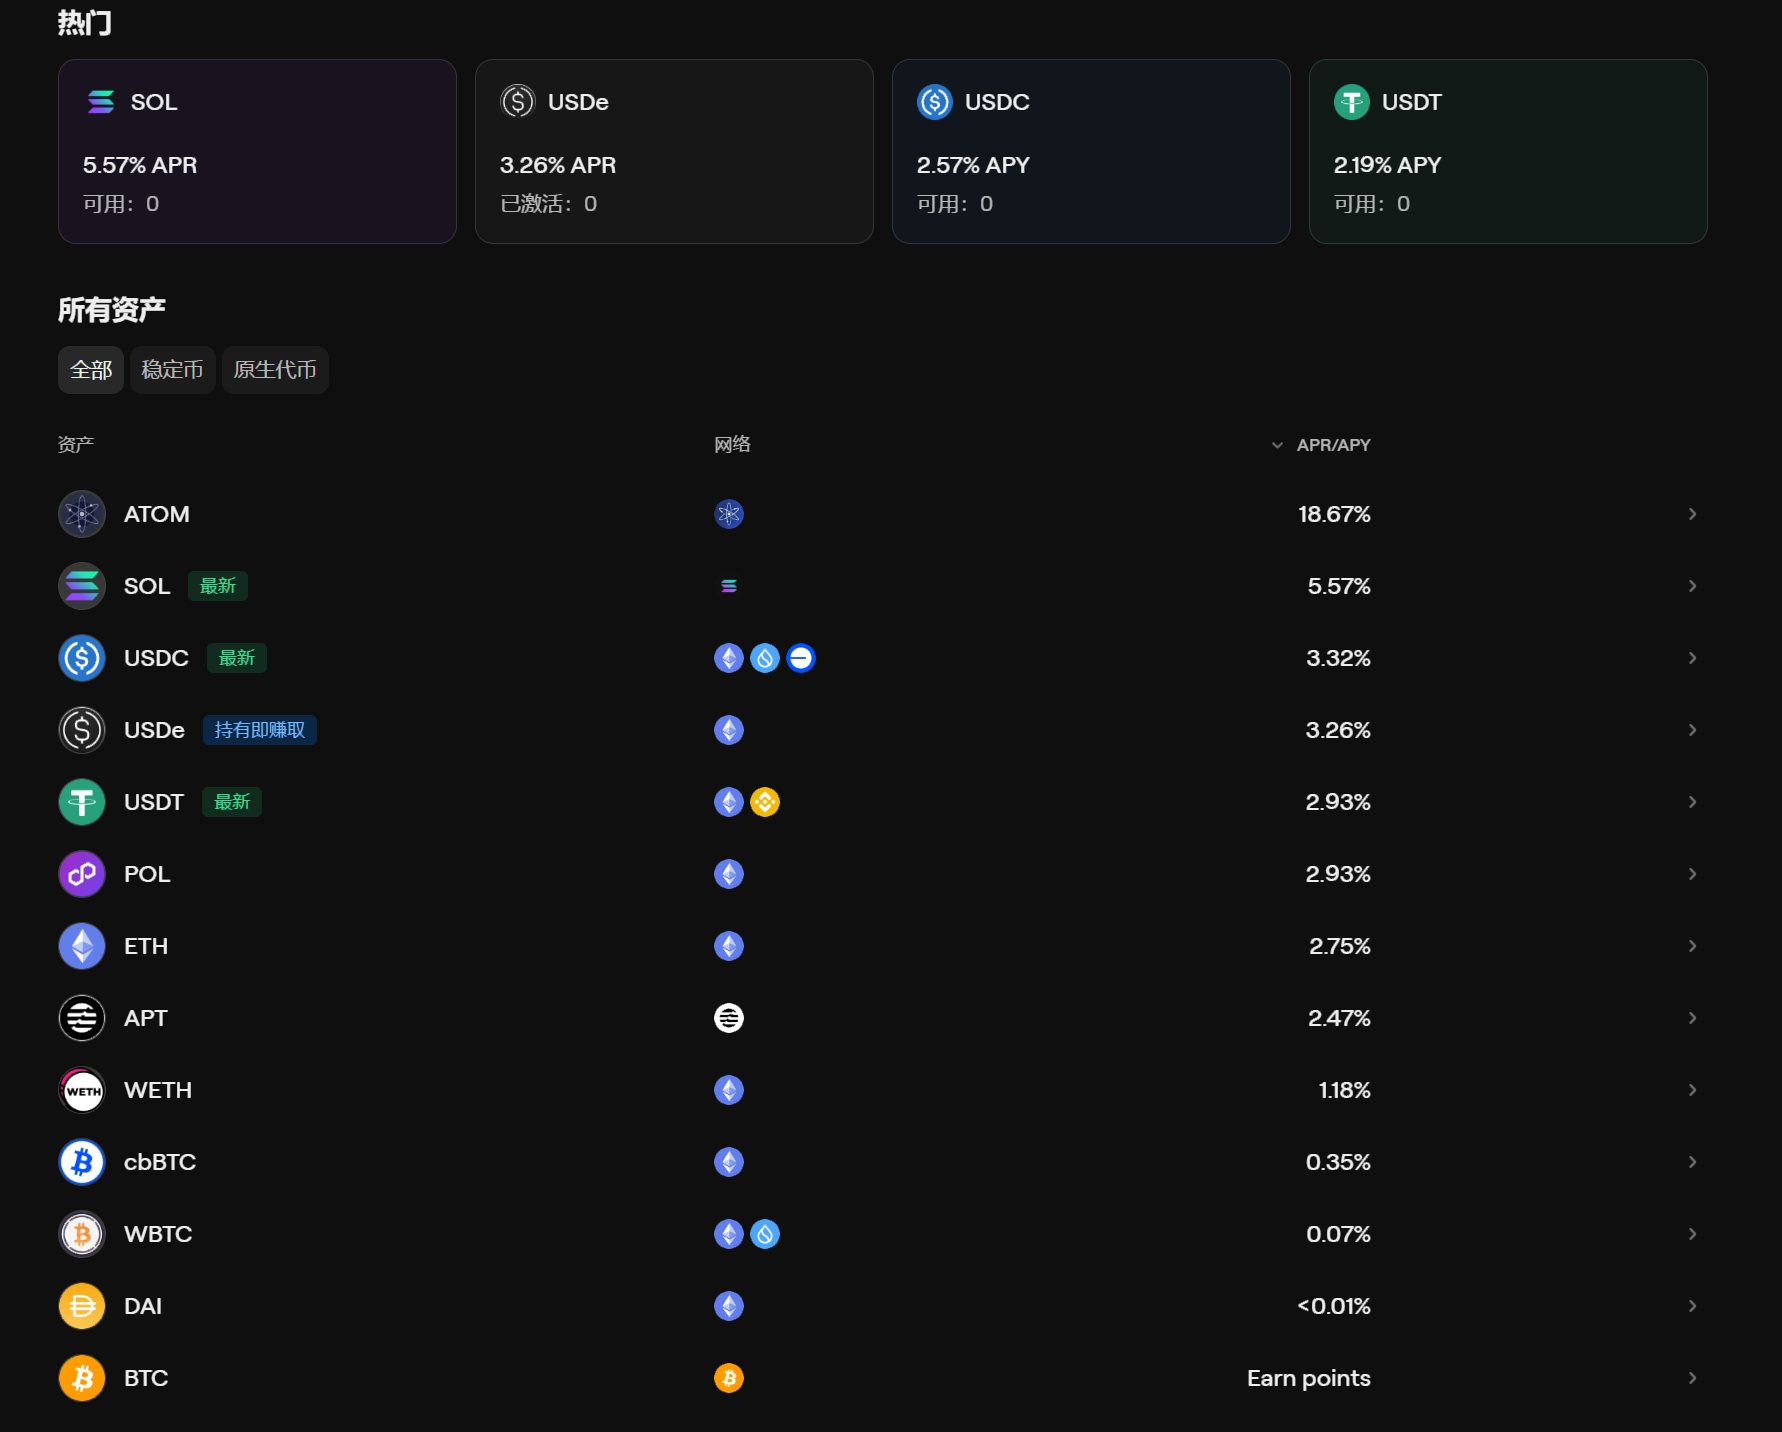Open the USDT 2.19% APY popular card

pos(1508,151)
